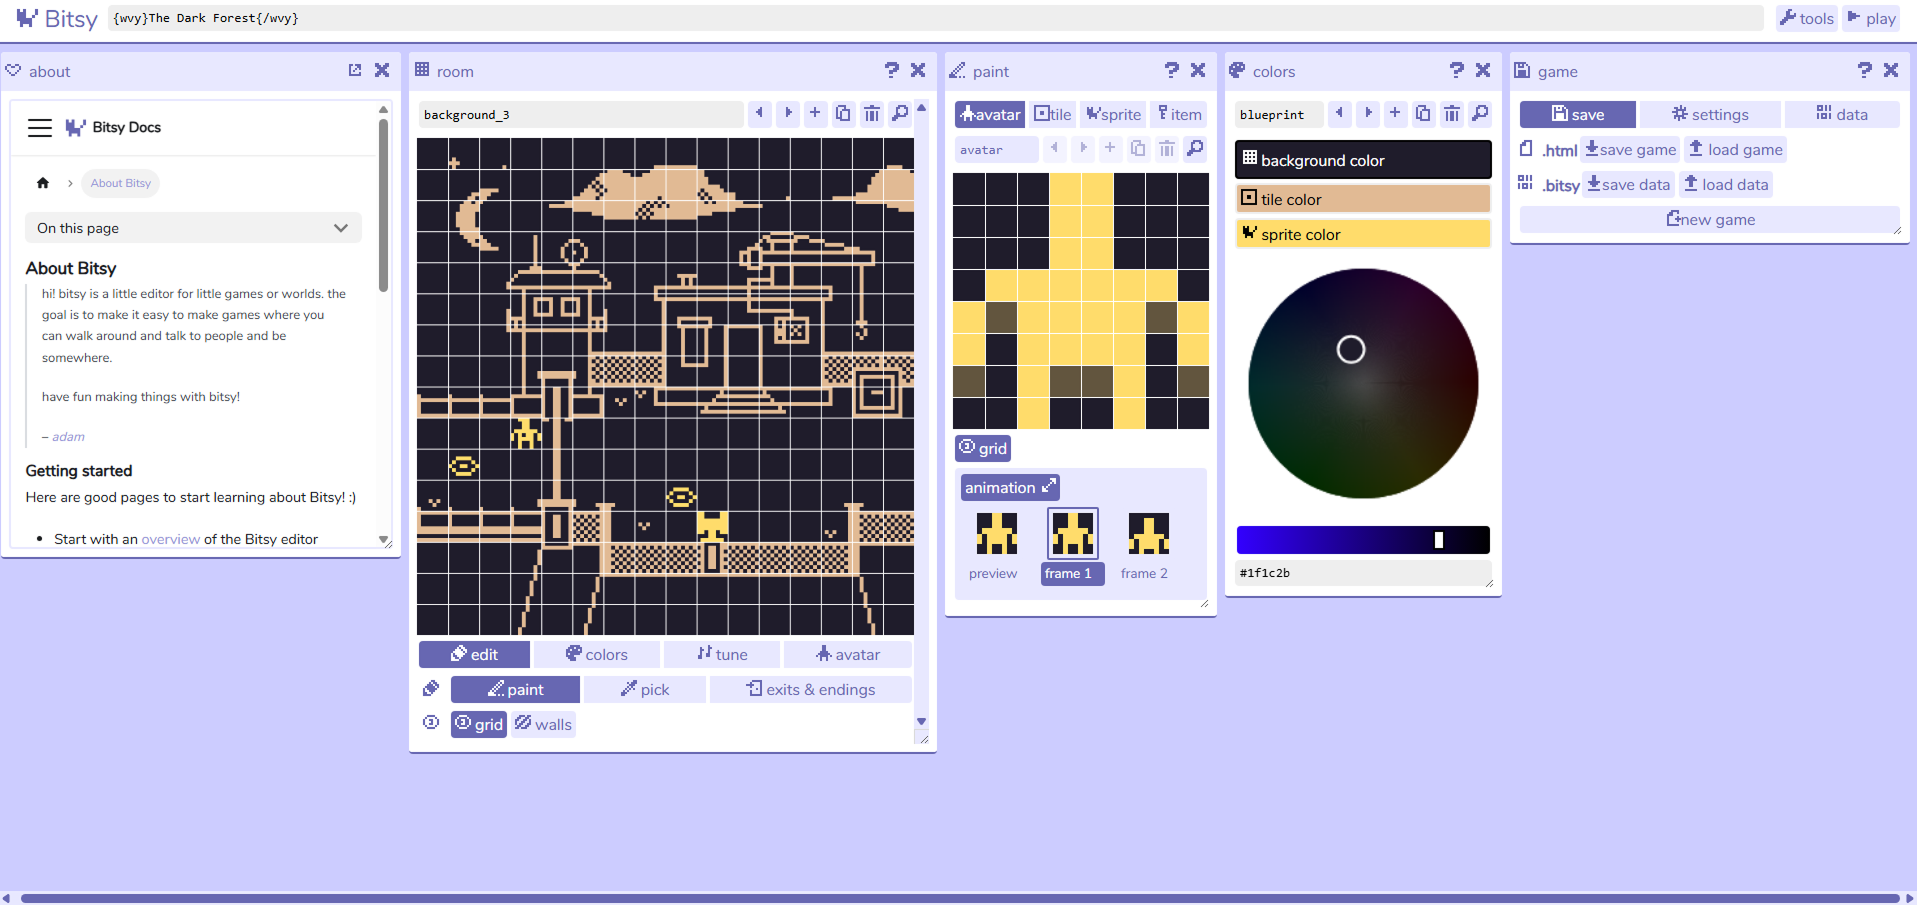Toggle walls visibility in room panel

pos(544,724)
